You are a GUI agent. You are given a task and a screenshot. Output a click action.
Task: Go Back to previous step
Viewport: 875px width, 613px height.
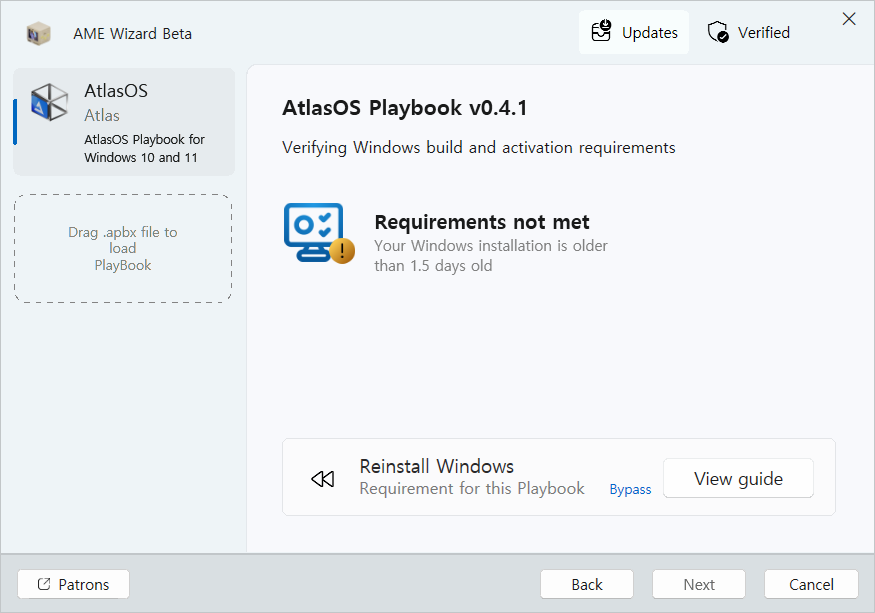tap(587, 585)
